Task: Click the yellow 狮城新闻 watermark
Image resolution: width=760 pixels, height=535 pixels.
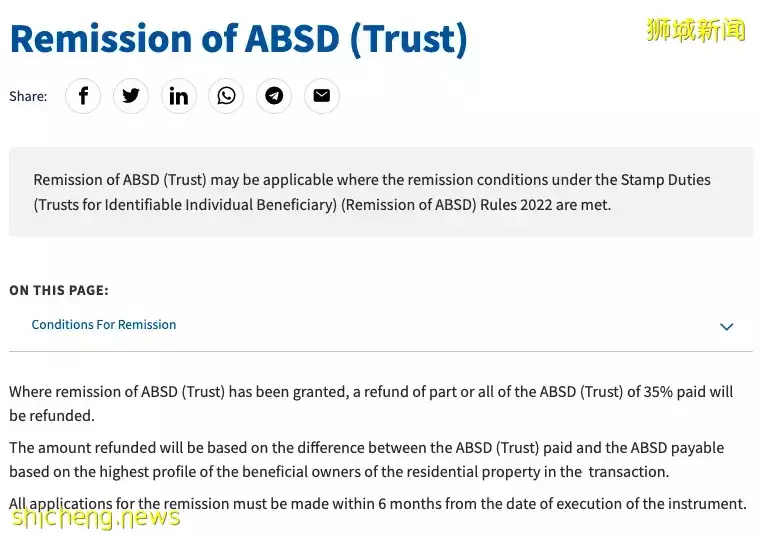Action: click(x=696, y=30)
